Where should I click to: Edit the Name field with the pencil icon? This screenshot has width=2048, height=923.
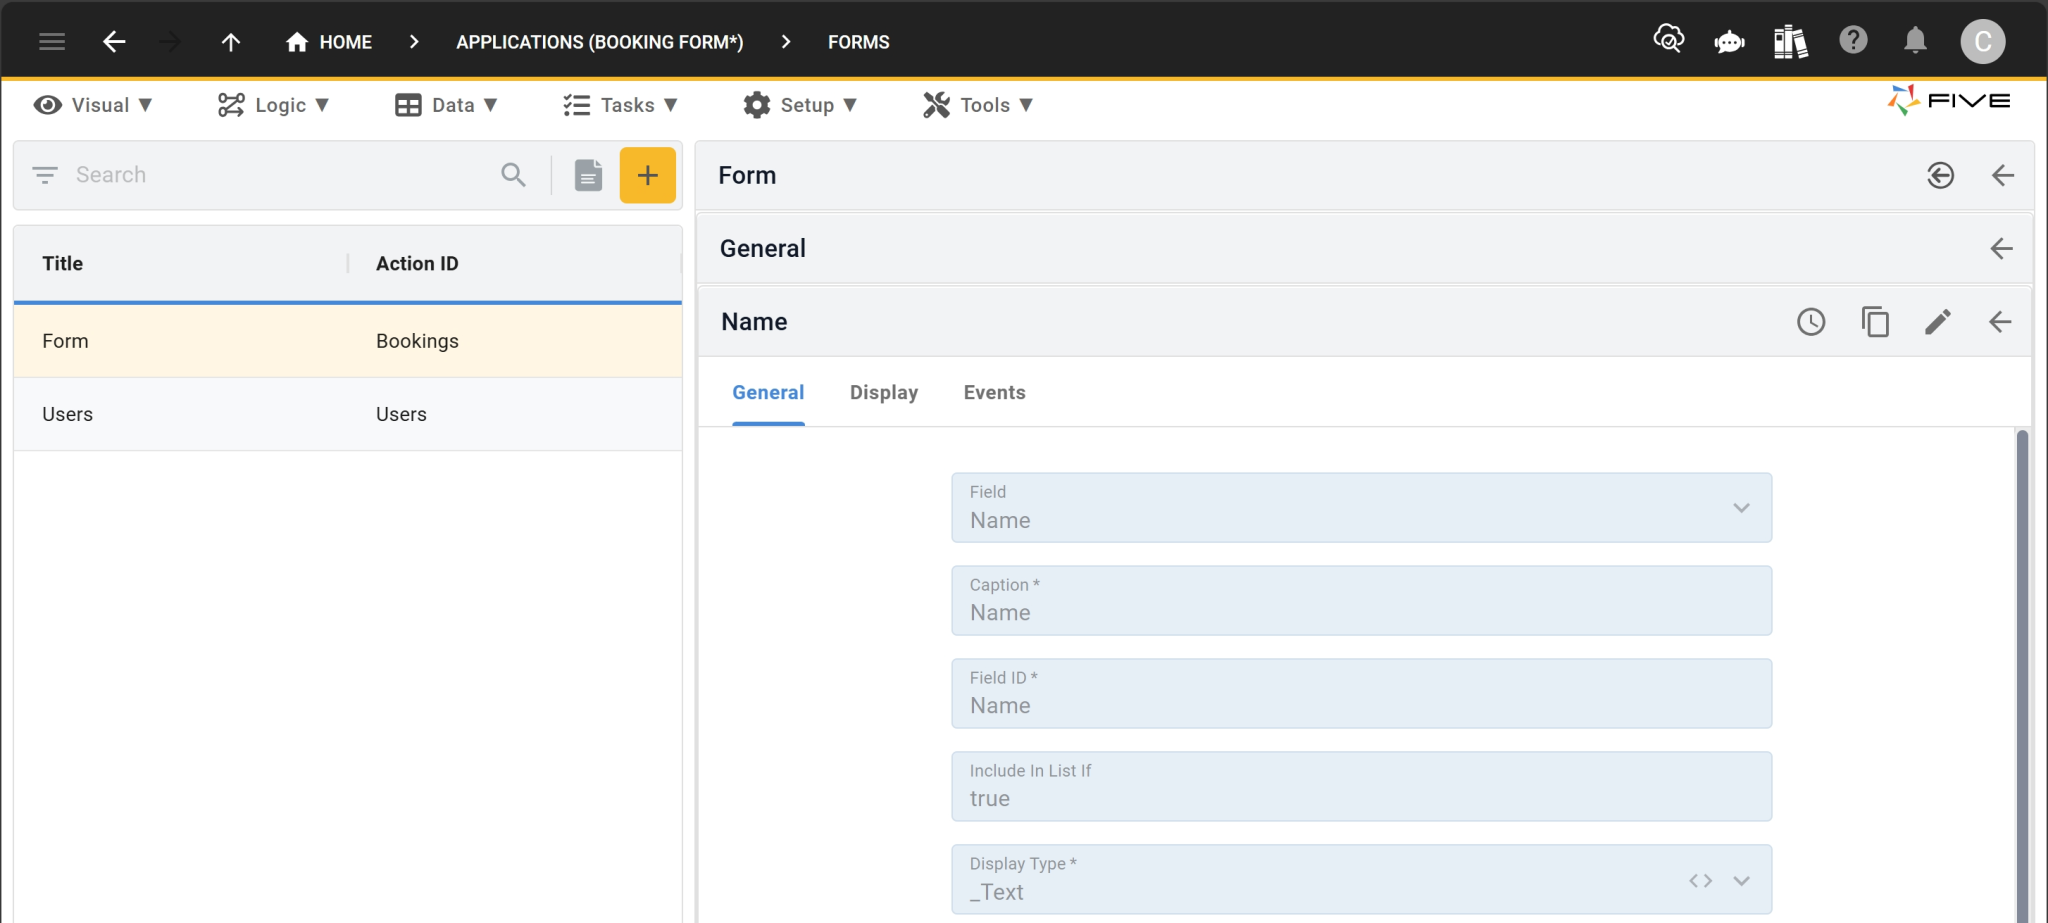1938,322
